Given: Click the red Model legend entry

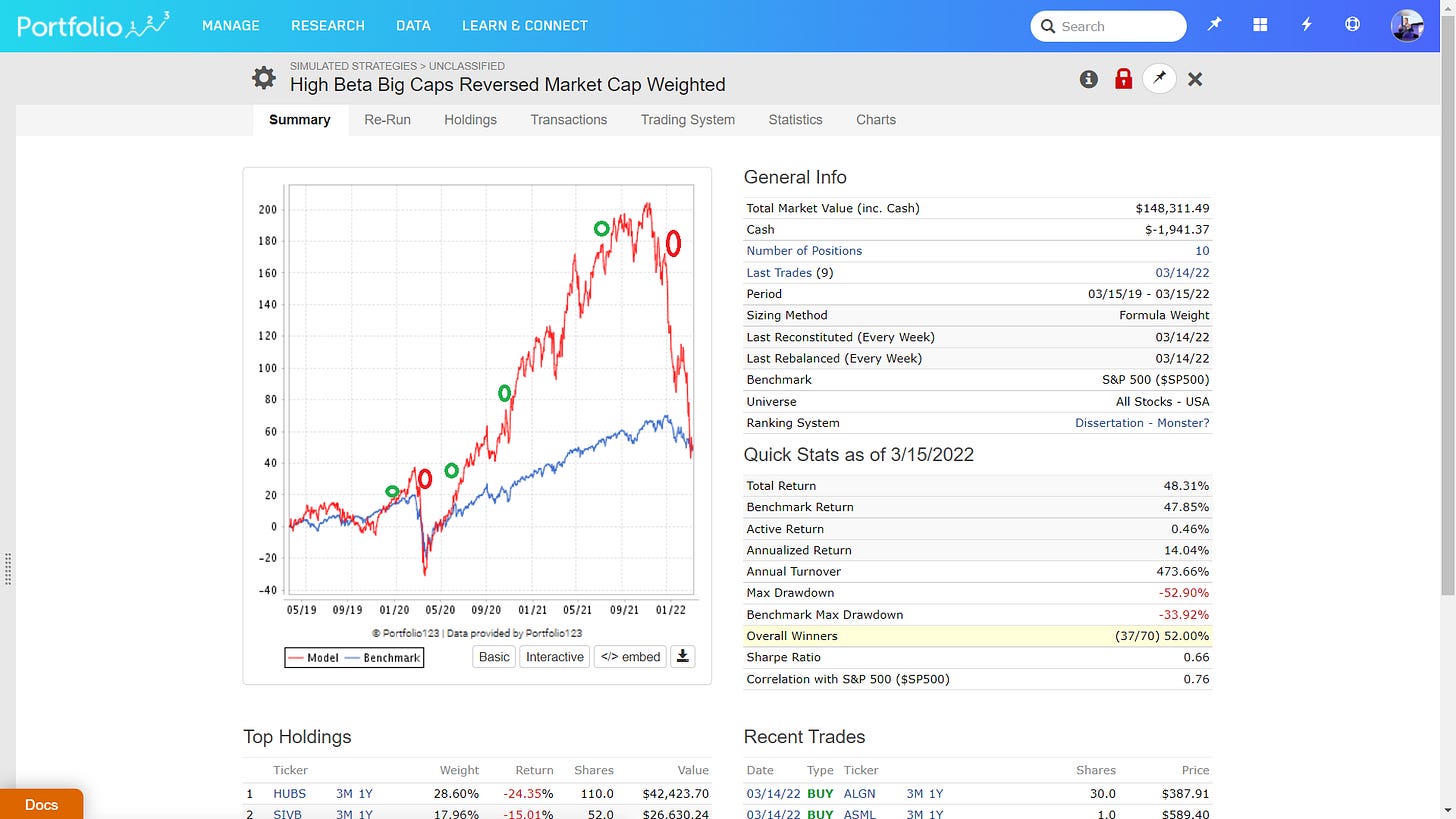Looking at the screenshot, I should point(313,658).
